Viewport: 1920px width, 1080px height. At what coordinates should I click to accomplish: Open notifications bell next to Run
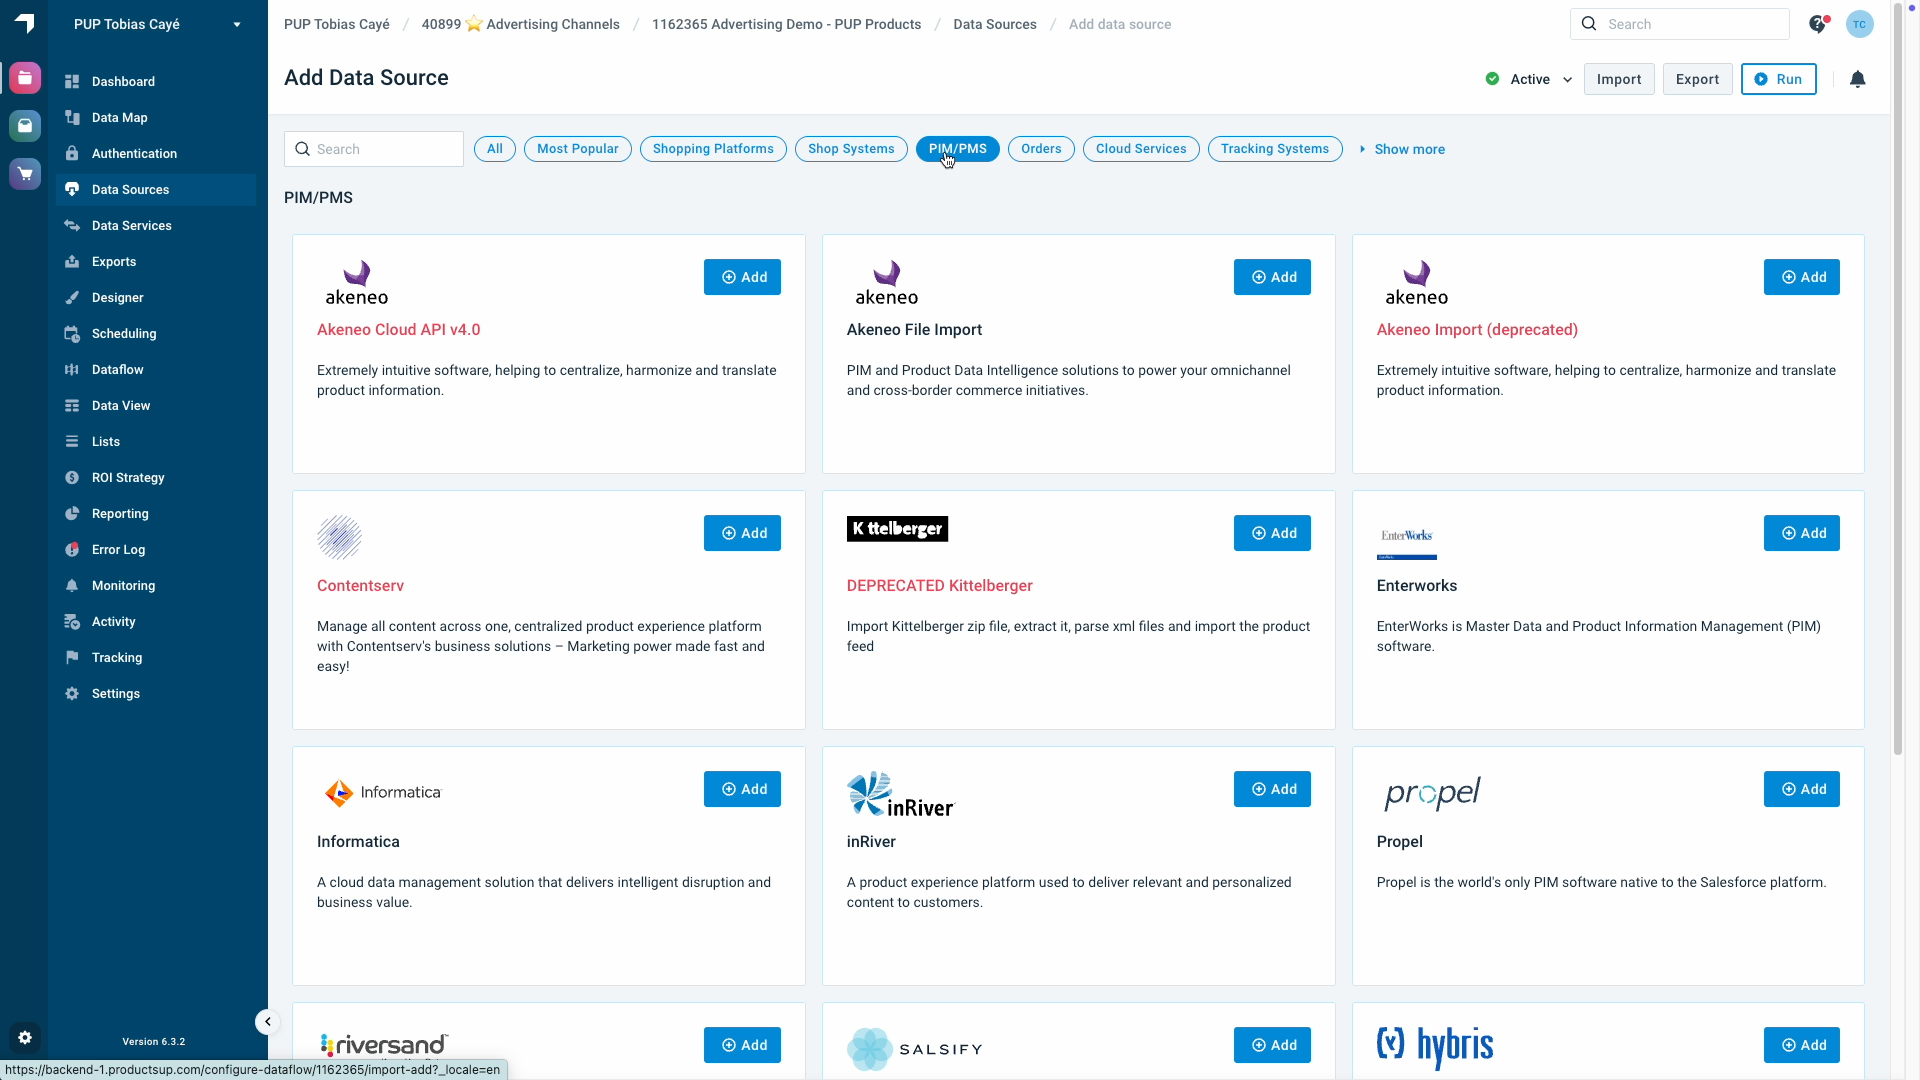click(1857, 79)
